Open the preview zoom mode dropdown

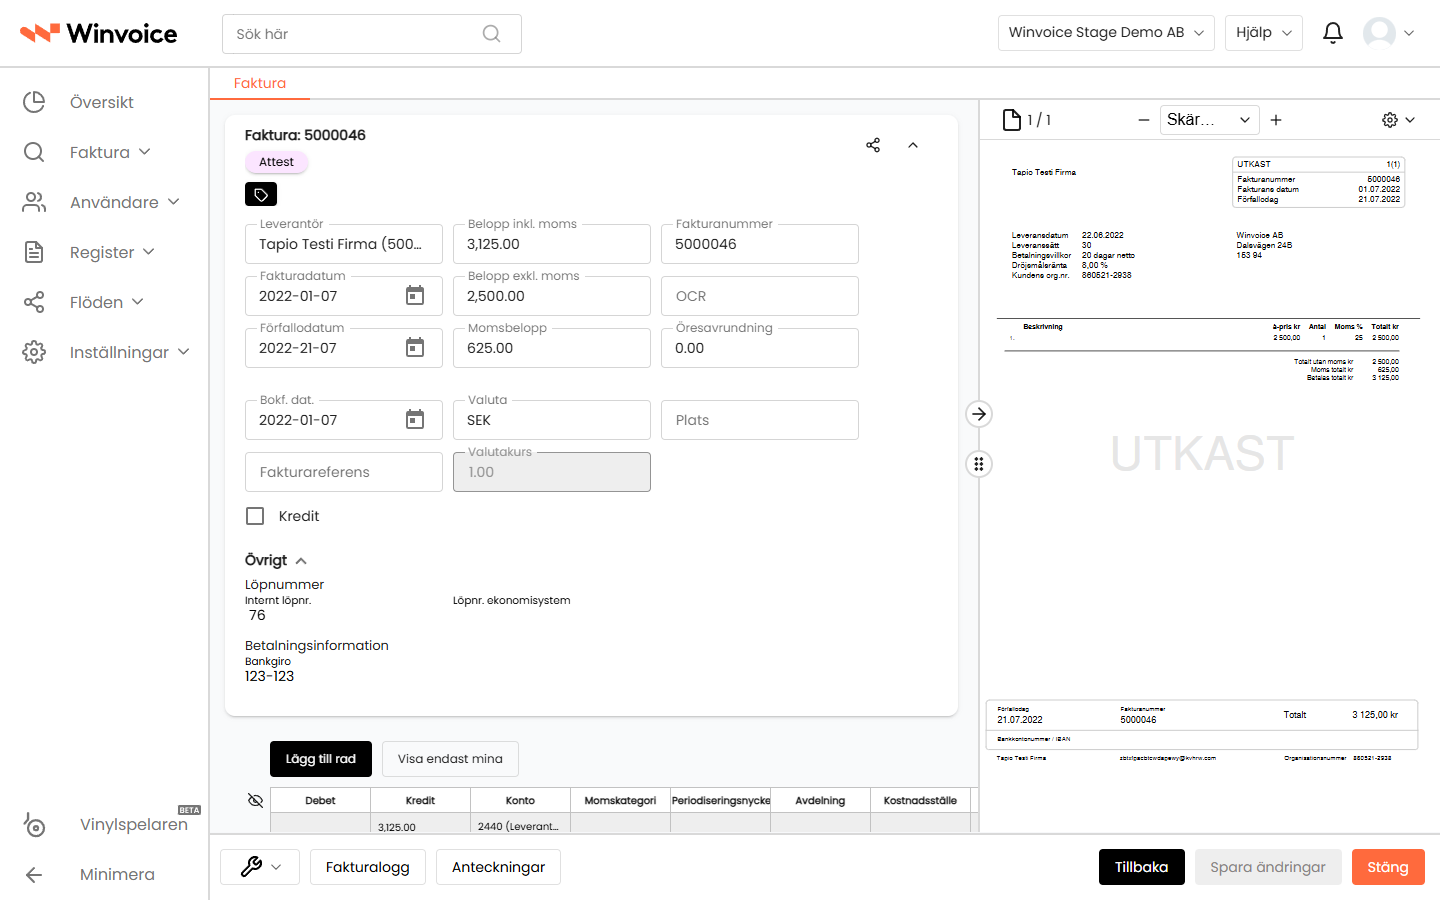click(1209, 120)
